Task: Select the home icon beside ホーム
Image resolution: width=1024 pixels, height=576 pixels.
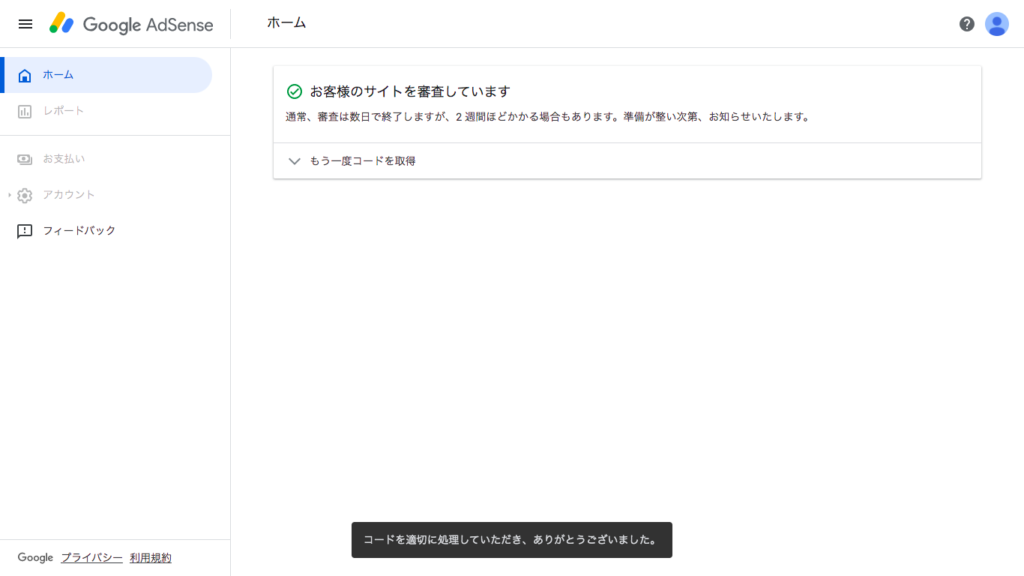Action: pyautogui.click(x=22, y=74)
